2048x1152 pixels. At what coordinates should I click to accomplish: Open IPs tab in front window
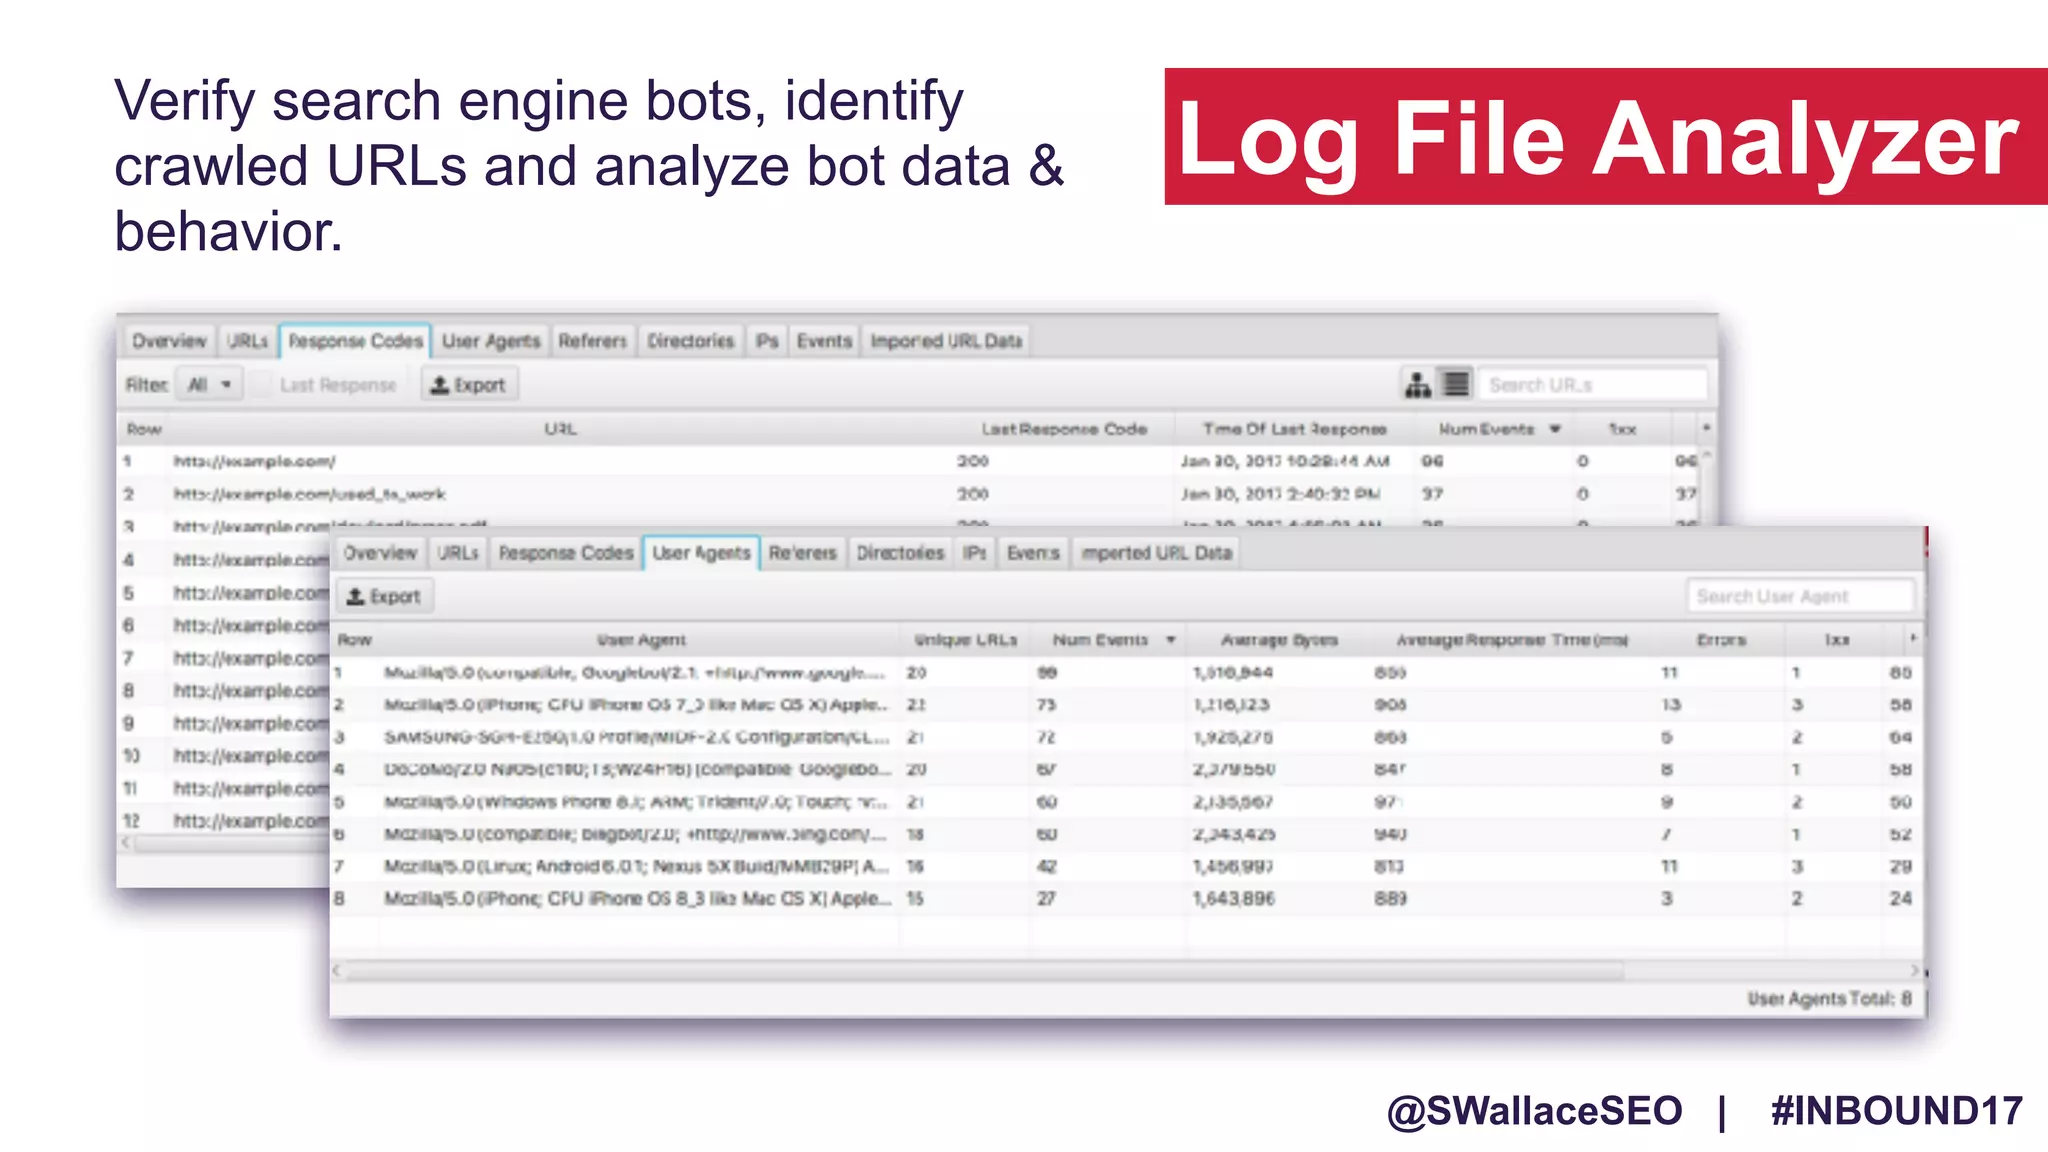click(975, 553)
